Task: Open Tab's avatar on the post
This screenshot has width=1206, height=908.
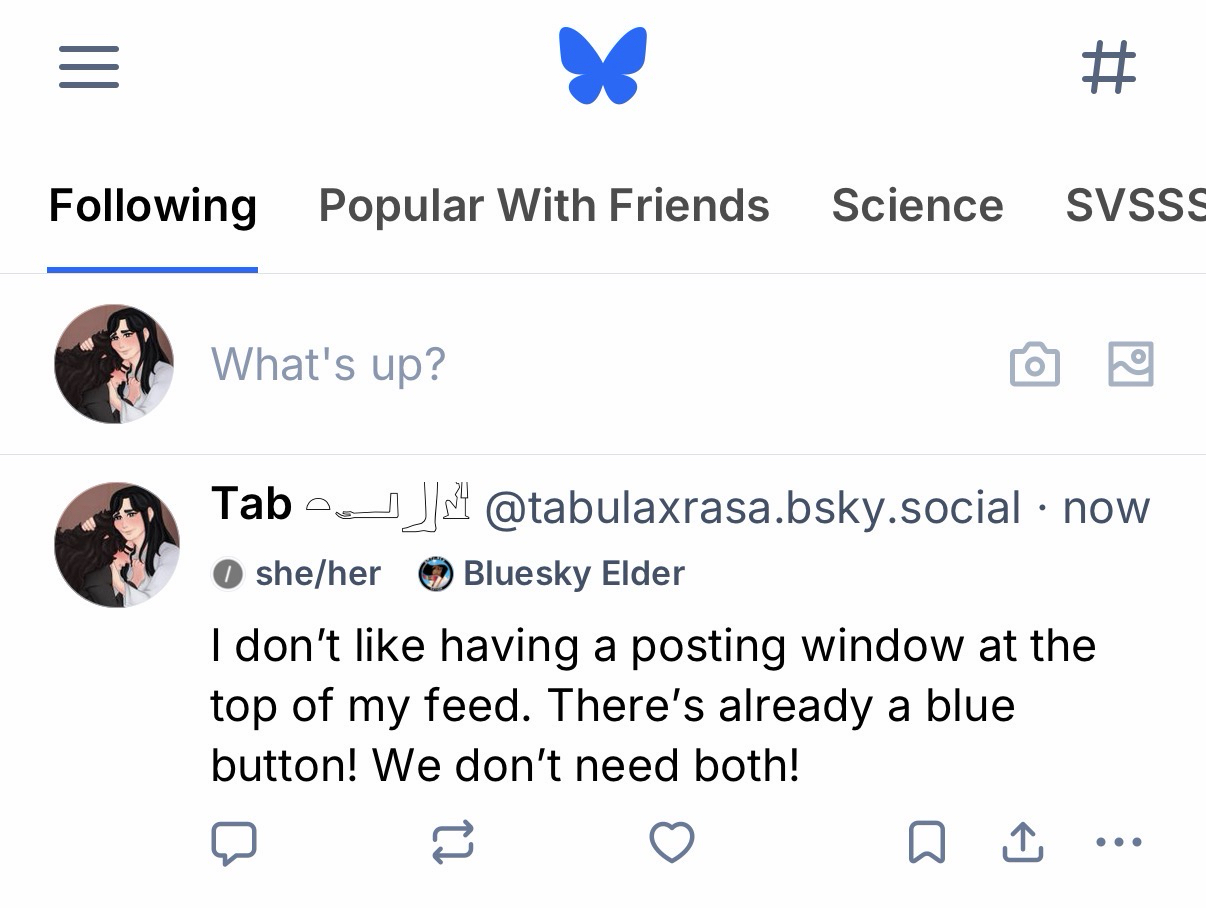Action: tap(116, 545)
